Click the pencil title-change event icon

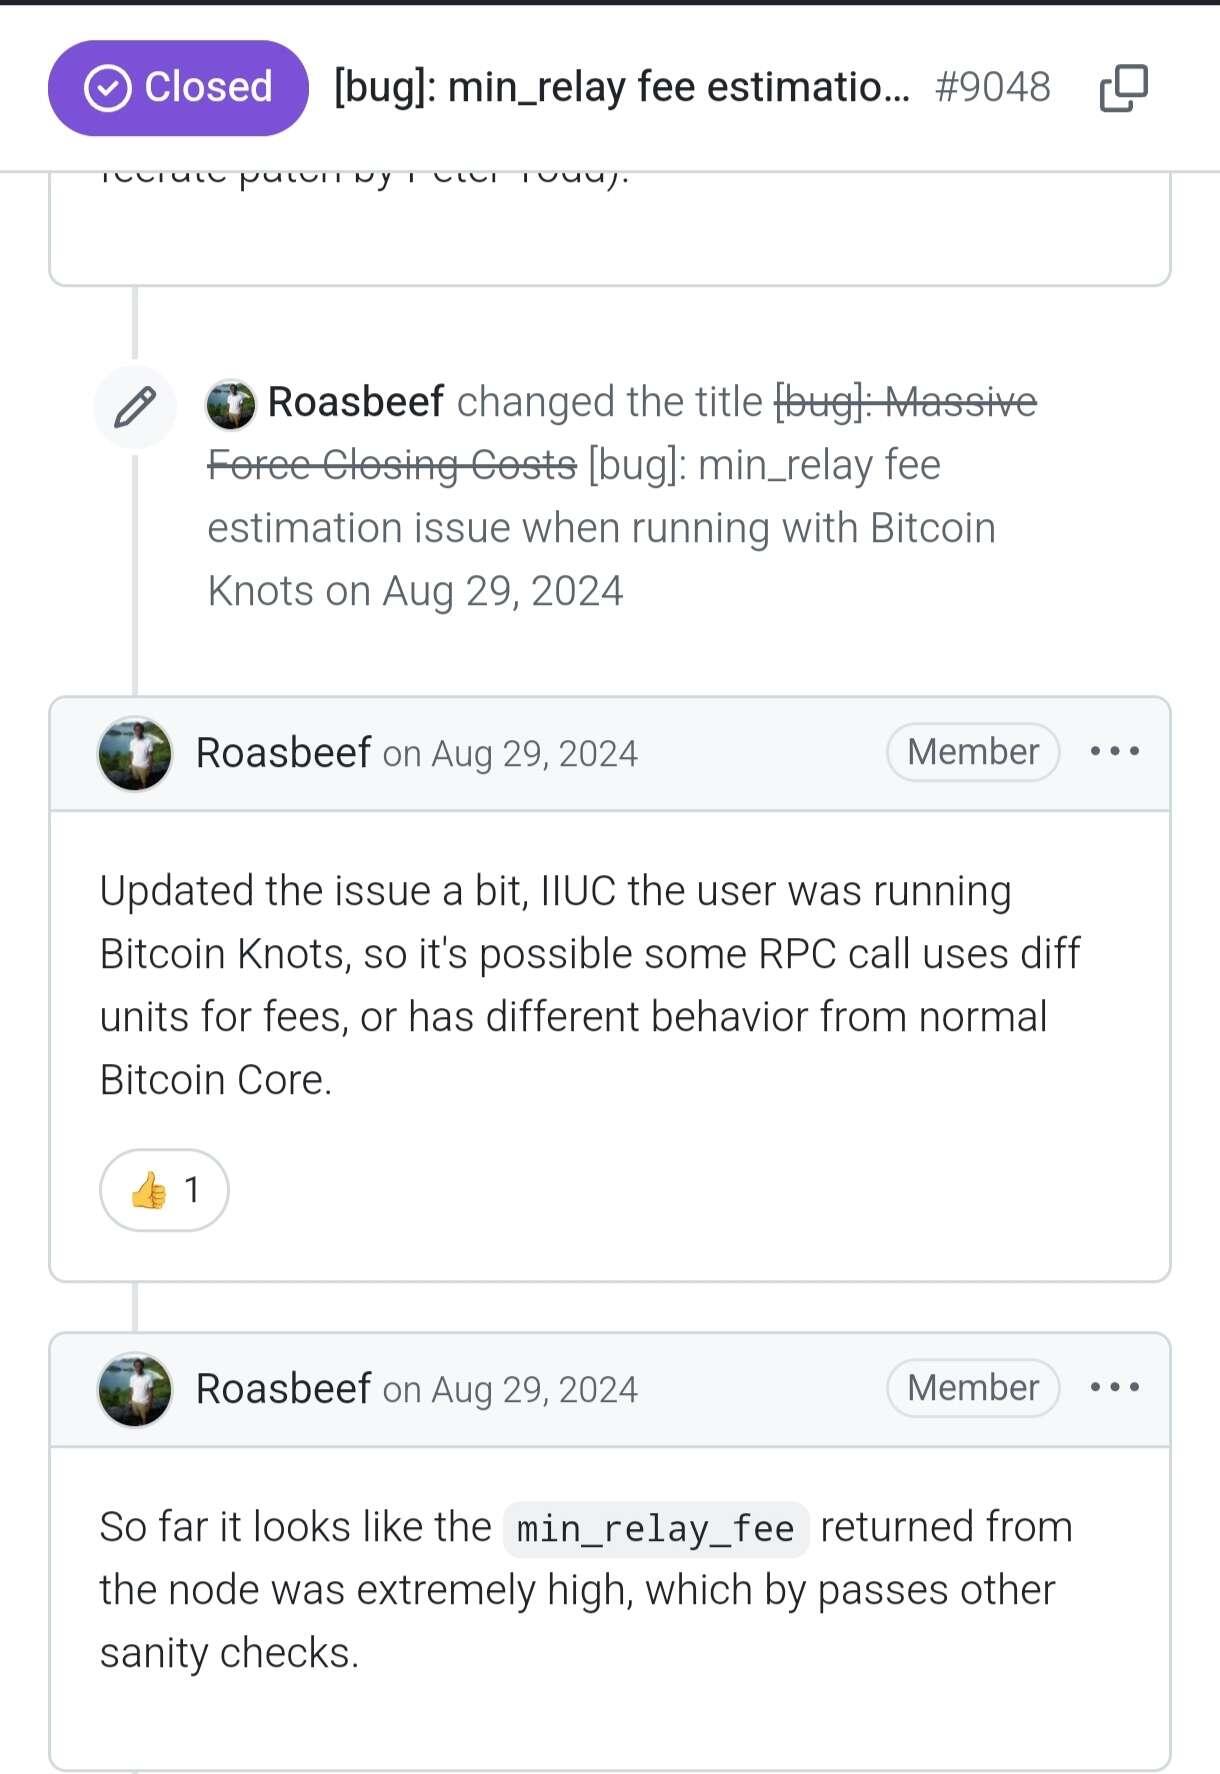tap(135, 406)
